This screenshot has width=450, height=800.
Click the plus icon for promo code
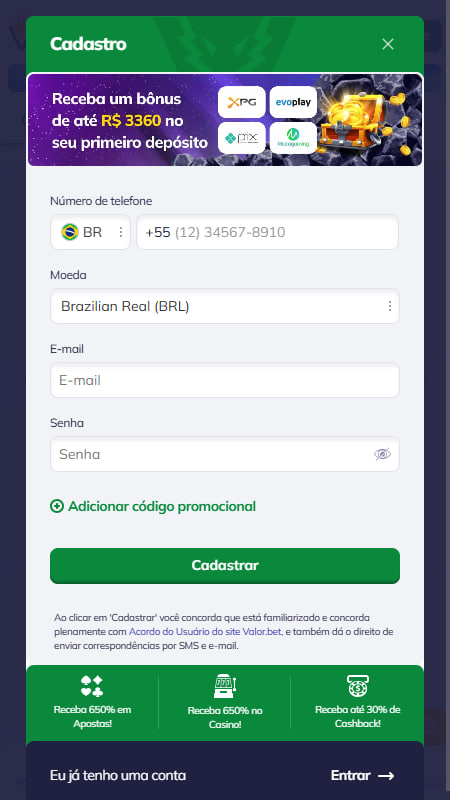tap(57, 506)
